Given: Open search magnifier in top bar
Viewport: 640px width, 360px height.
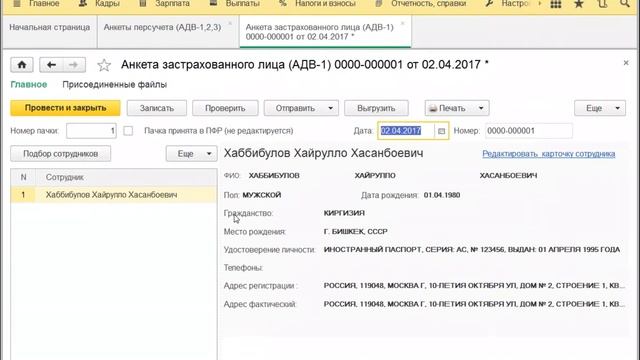Looking at the screenshot, I should [x=625, y=4].
